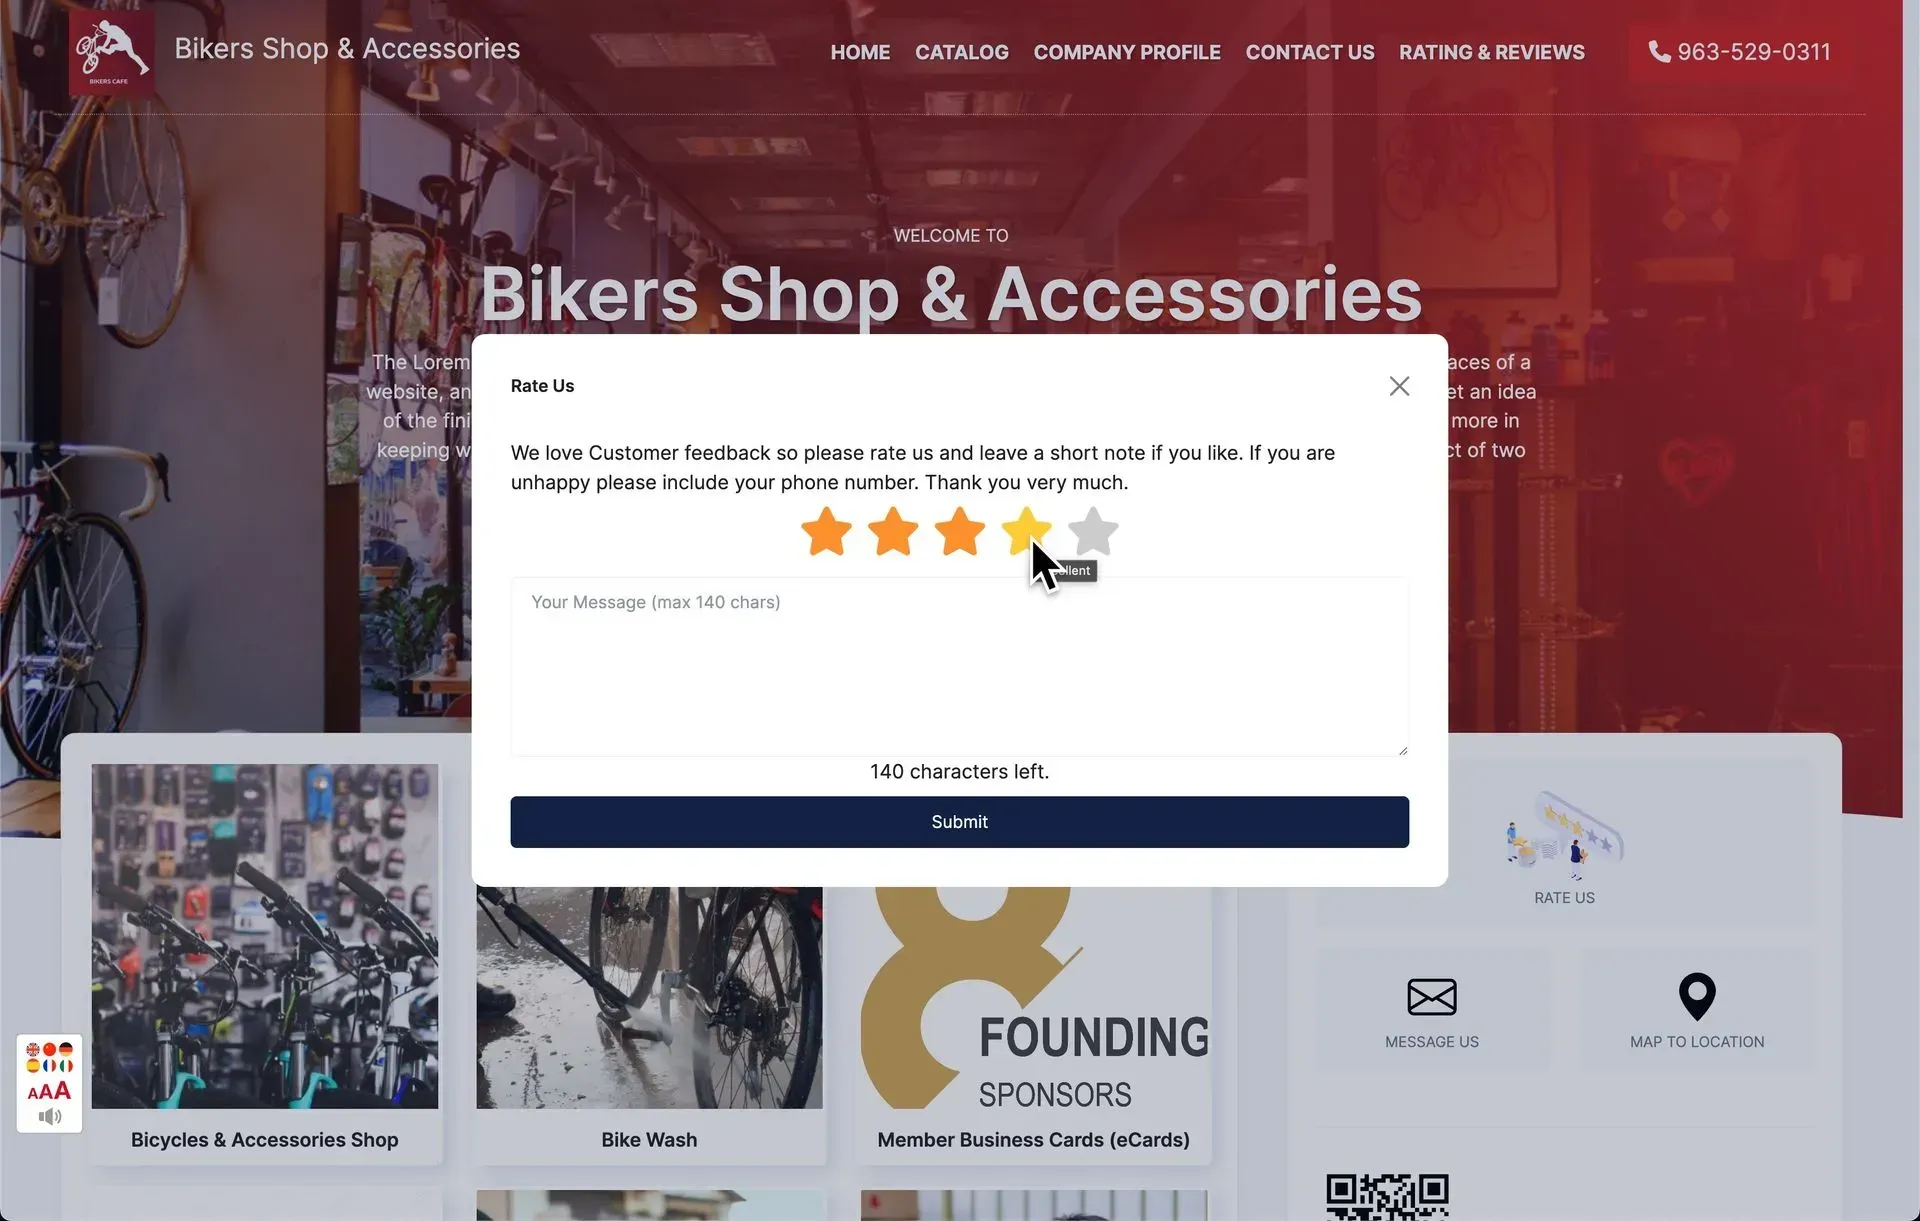Expand the Company Profile menu
The image size is (1920, 1221).
[x=1127, y=52]
